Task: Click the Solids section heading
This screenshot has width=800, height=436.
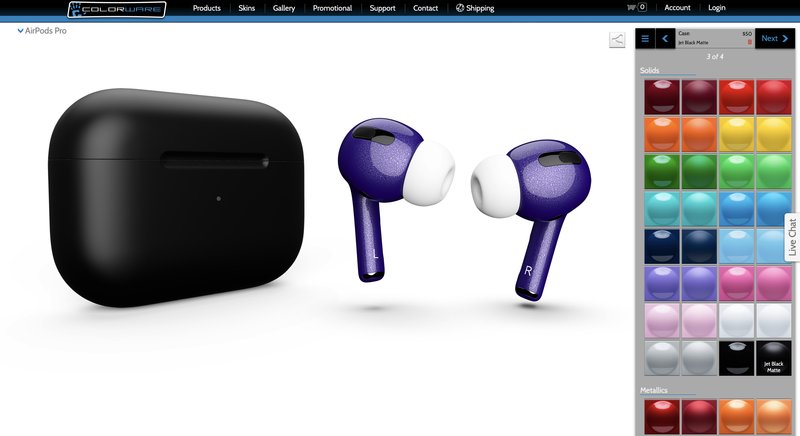Action: (x=649, y=70)
